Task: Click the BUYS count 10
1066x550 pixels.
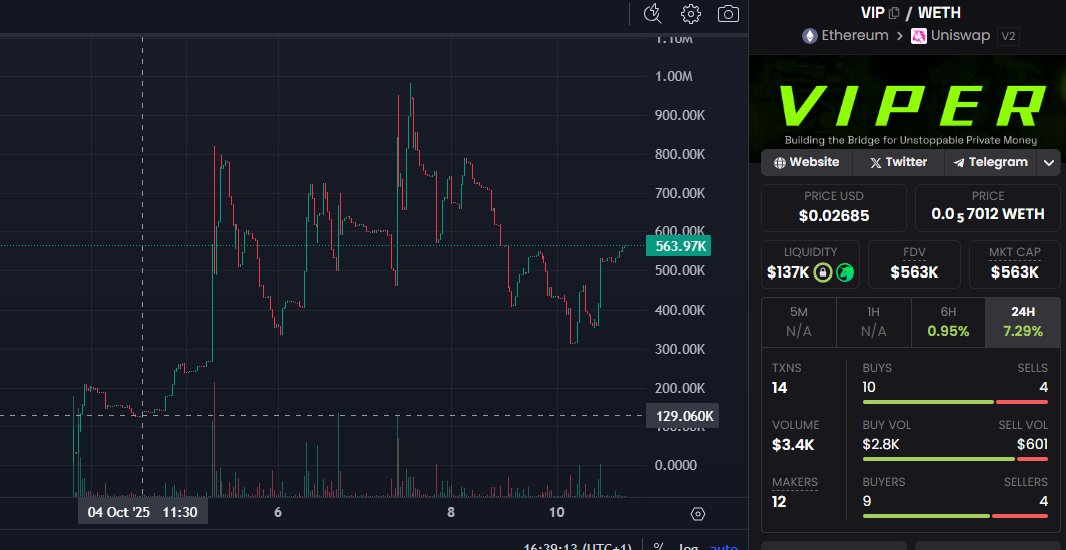Action: 869,388
